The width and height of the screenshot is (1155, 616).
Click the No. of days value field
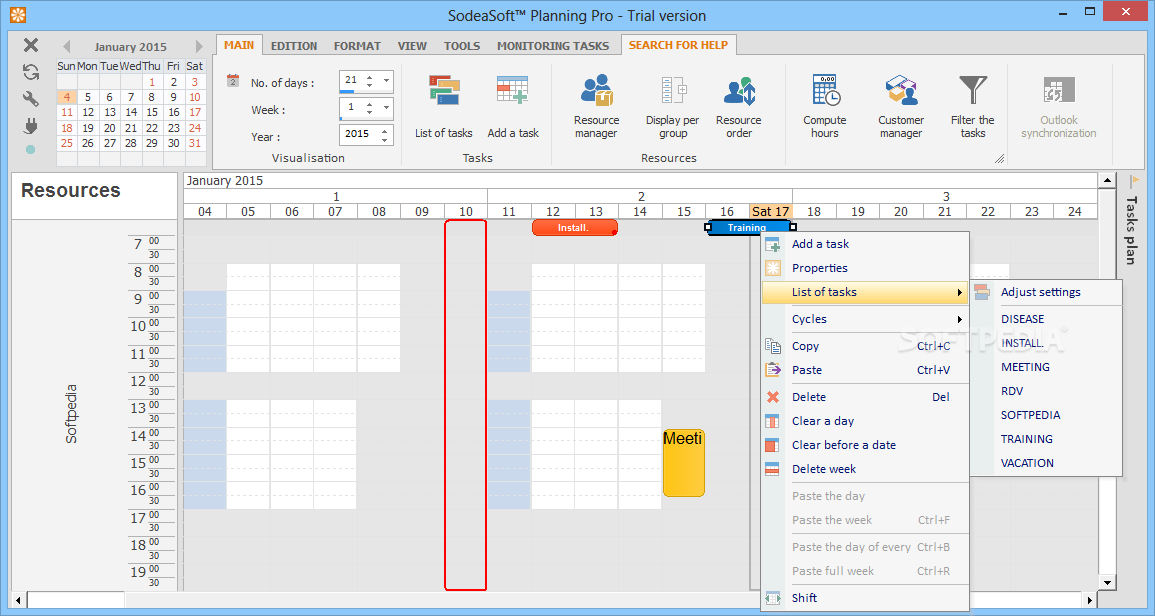coord(352,80)
